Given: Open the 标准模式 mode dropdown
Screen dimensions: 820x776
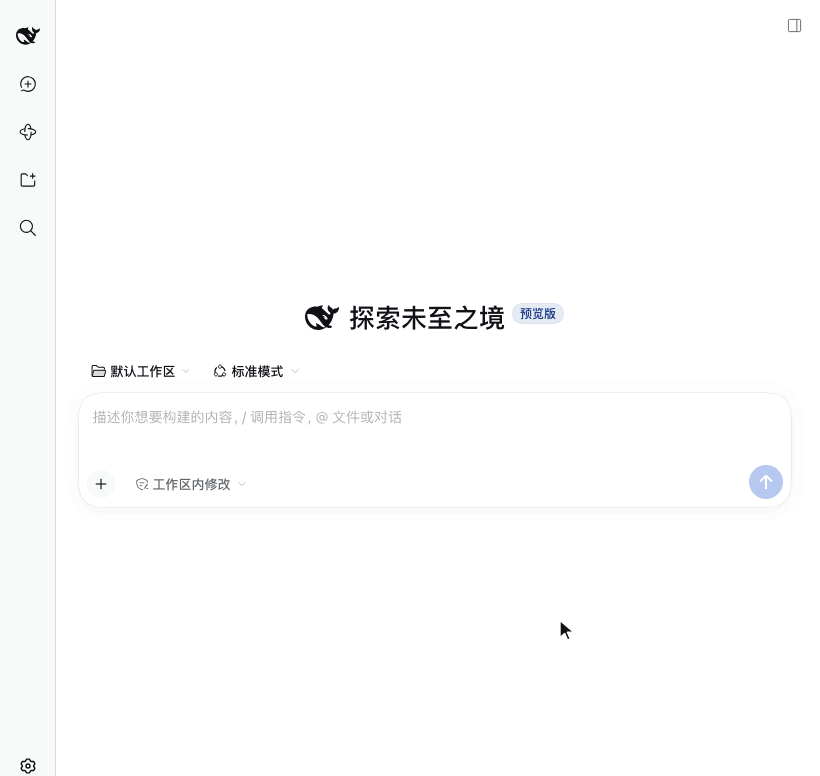Looking at the screenshot, I should [256, 371].
